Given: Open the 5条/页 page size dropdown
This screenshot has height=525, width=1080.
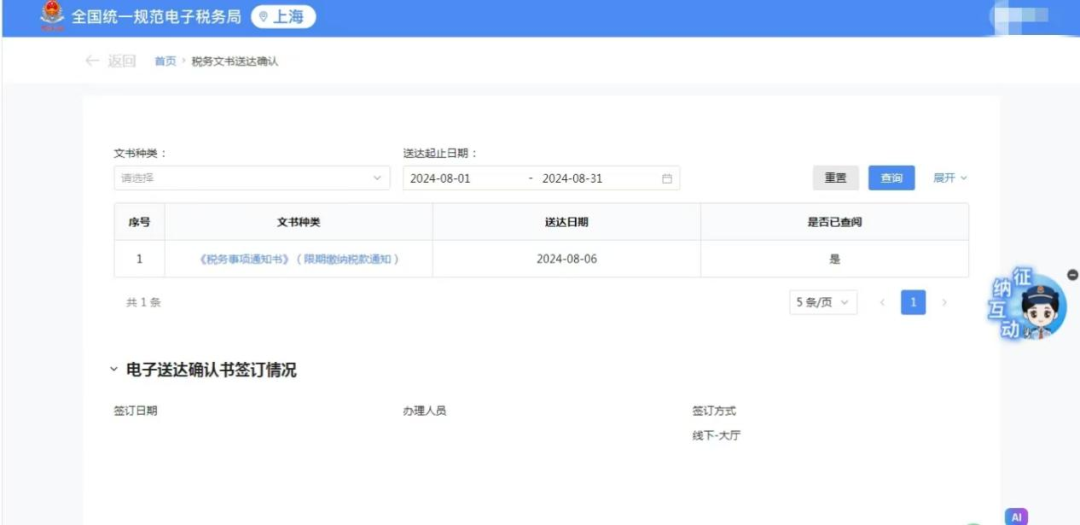Looking at the screenshot, I should (823, 302).
